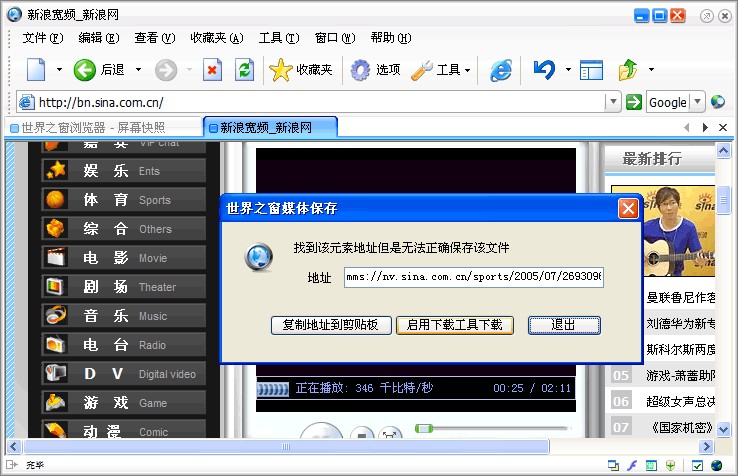This screenshot has width=738, height=476.
Task: Open ranking link 刘德华为新专
Action: pos(681,323)
